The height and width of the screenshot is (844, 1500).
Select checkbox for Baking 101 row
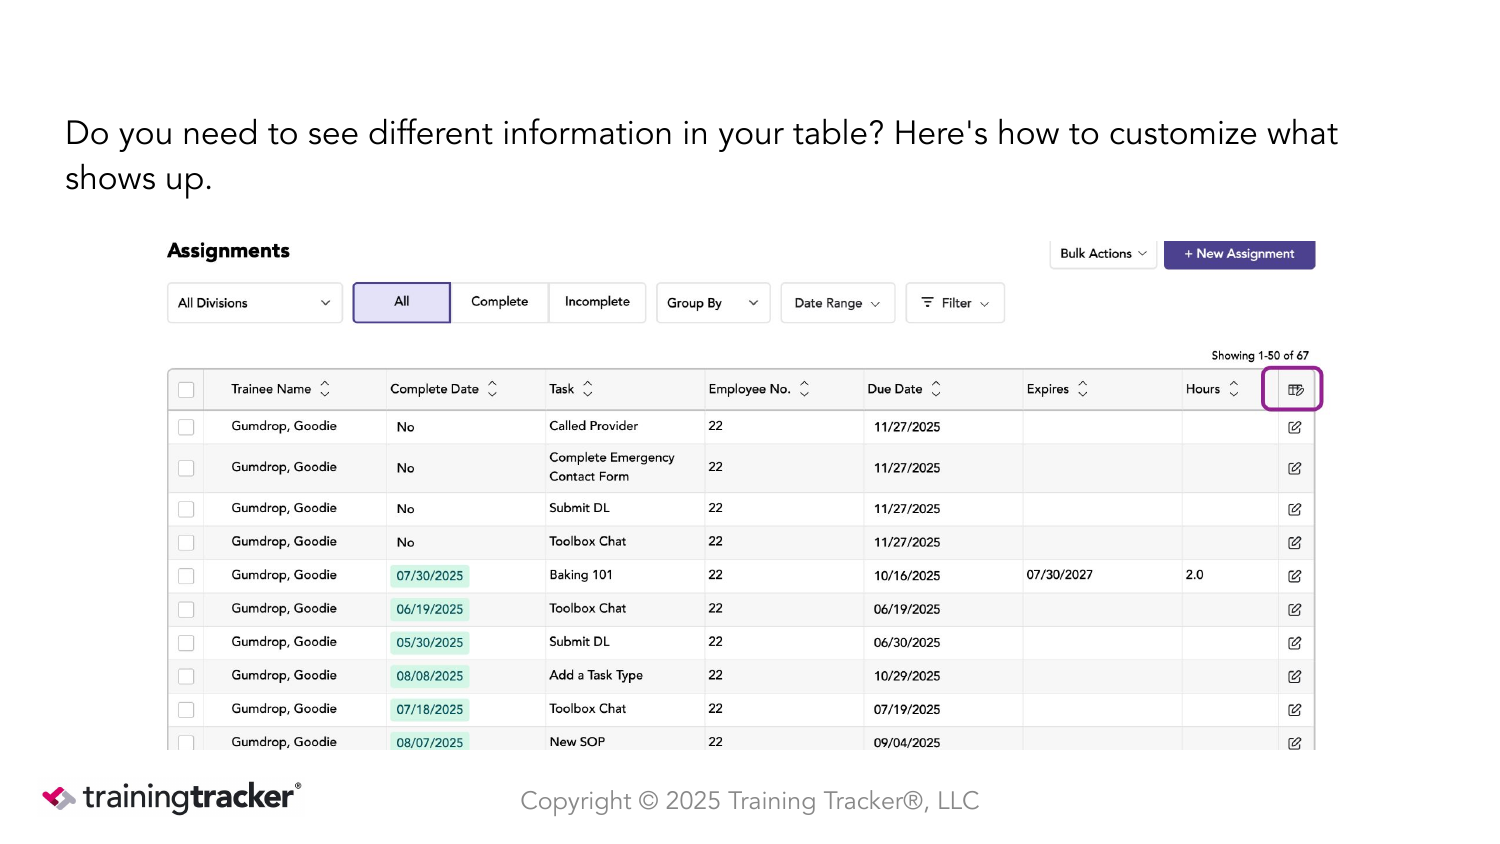click(186, 576)
